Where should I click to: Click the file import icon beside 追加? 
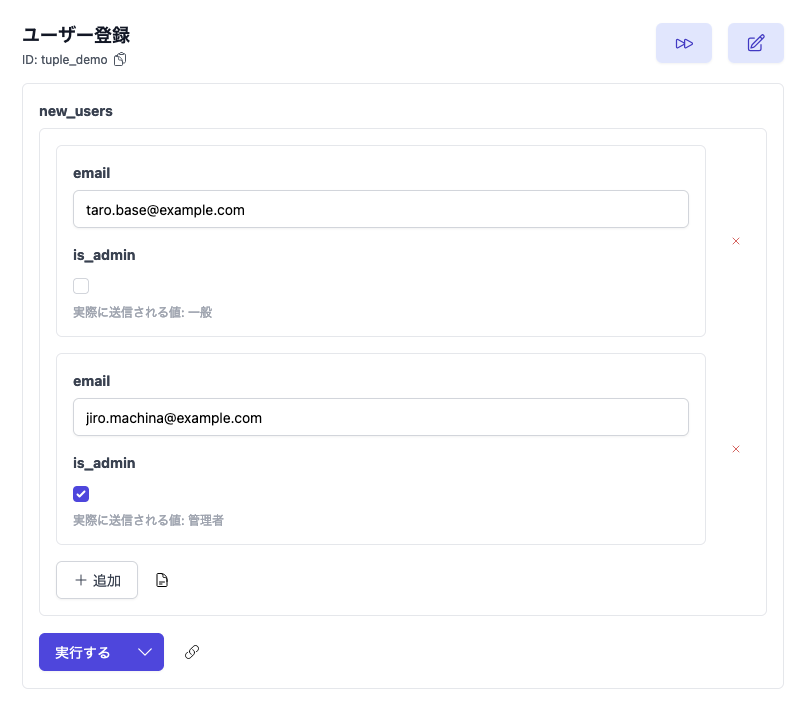(x=162, y=580)
